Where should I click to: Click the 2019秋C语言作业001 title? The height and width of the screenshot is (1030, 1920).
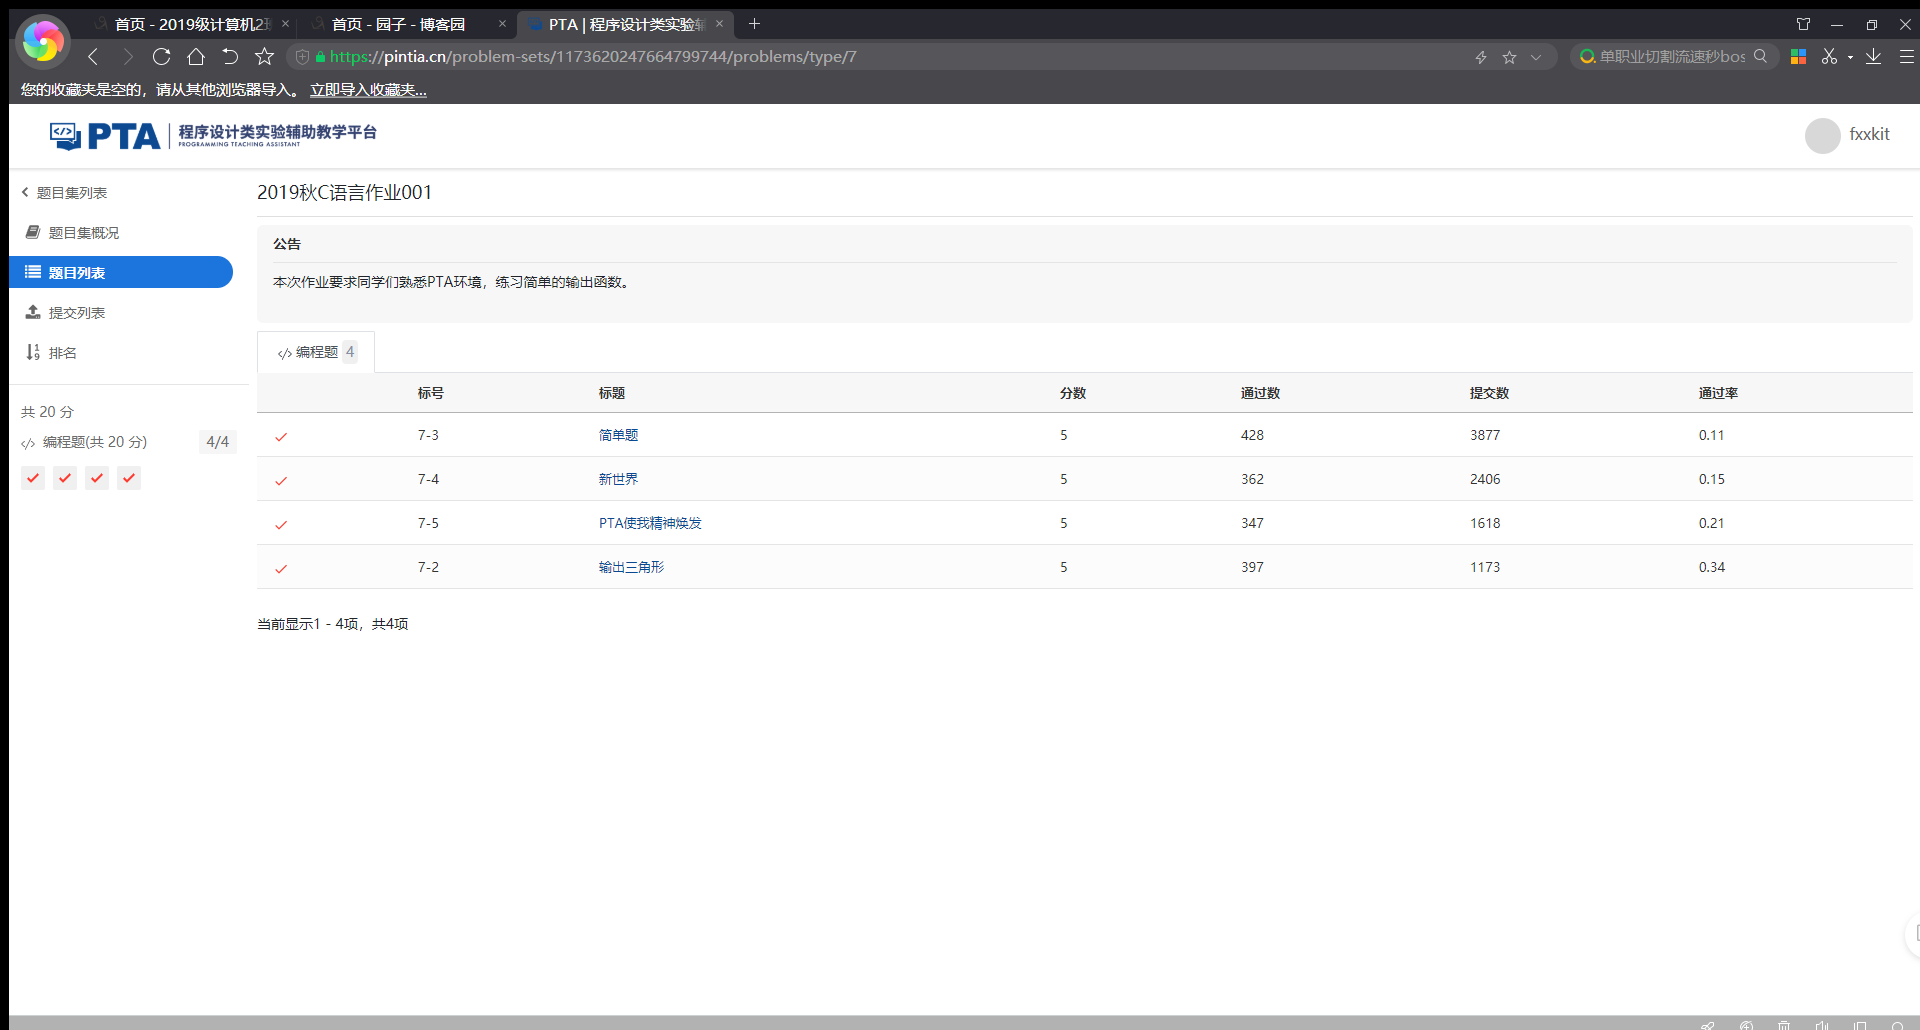click(344, 192)
